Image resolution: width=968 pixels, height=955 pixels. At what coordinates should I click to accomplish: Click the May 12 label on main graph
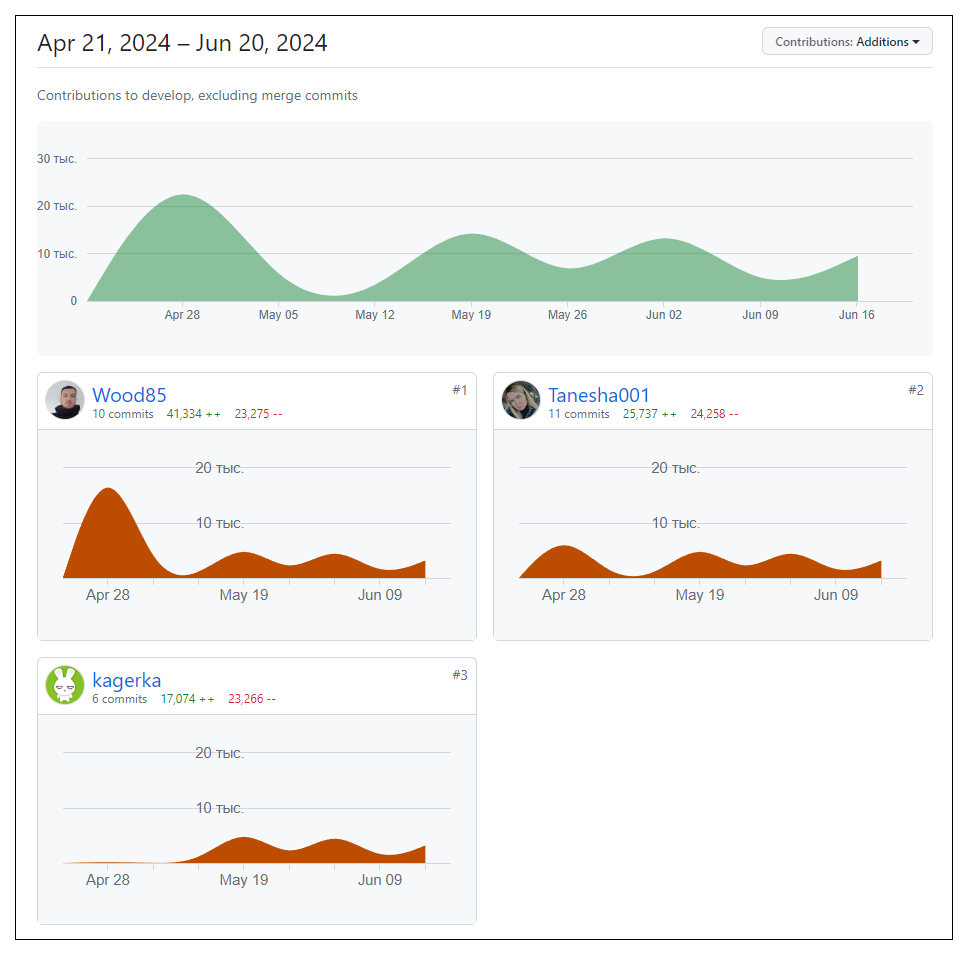[375, 315]
